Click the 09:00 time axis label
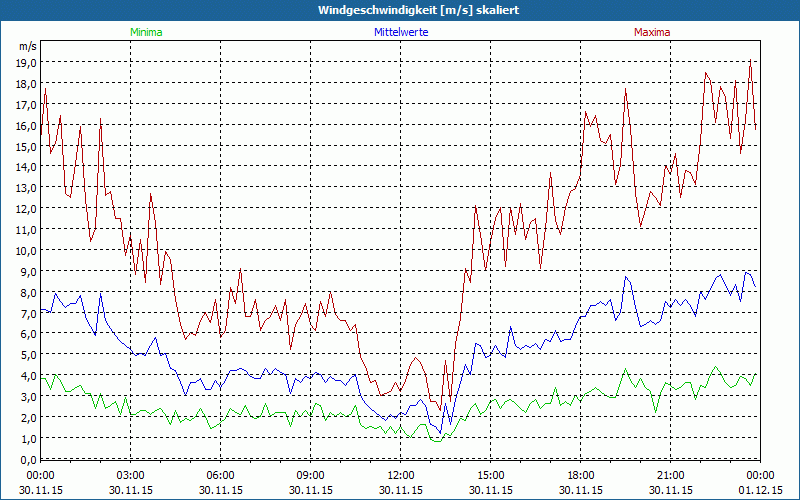The height and width of the screenshot is (500, 800). click(311, 475)
